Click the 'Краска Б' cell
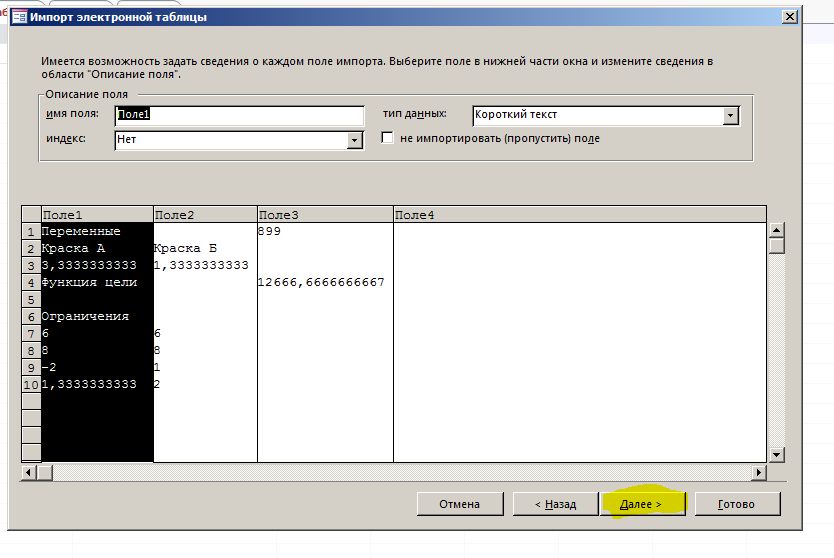834x558 pixels. pyautogui.click(x=205, y=248)
